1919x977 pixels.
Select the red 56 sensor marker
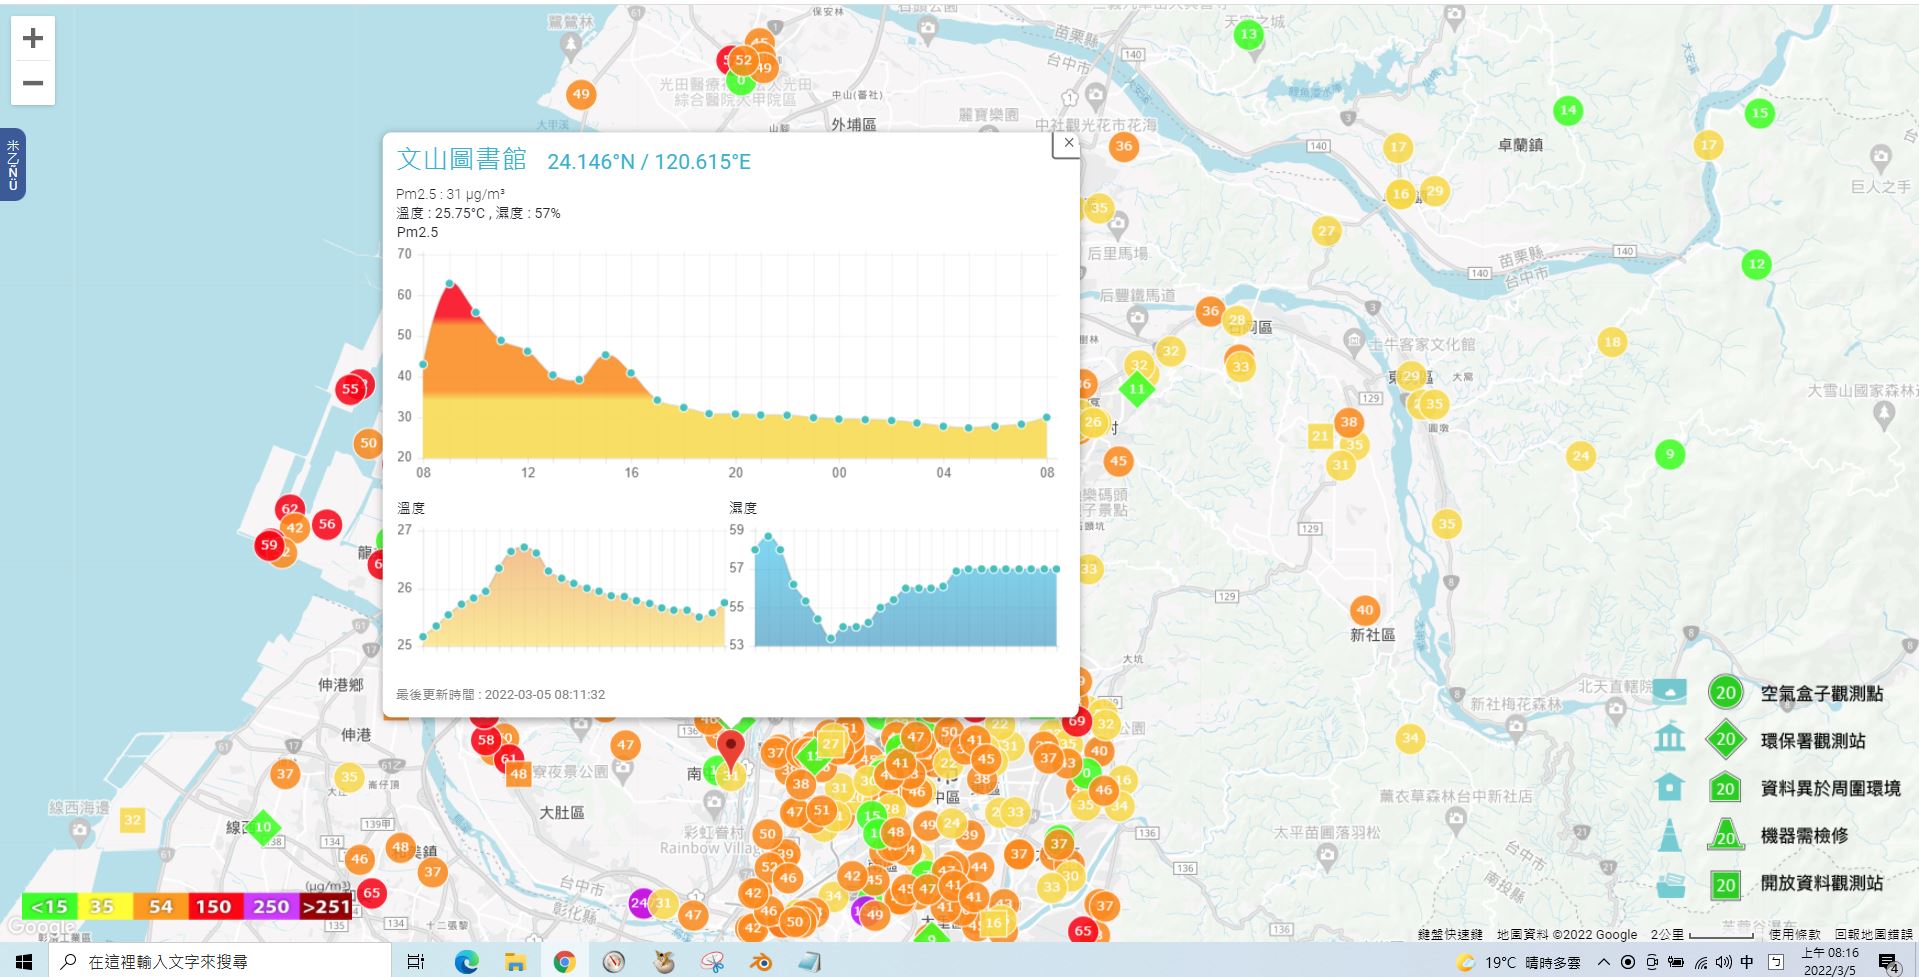pyautogui.click(x=327, y=524)
